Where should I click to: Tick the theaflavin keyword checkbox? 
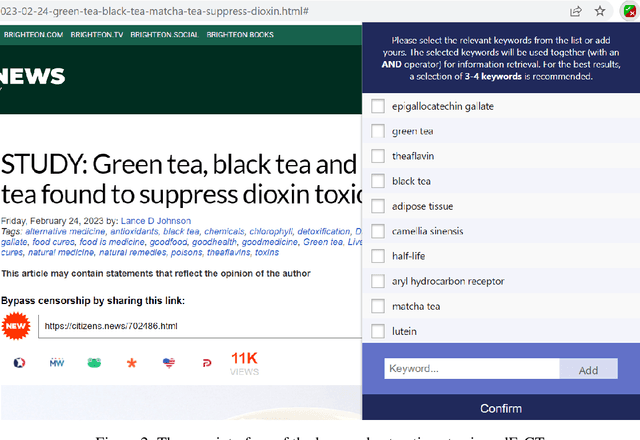coord(378,156)
